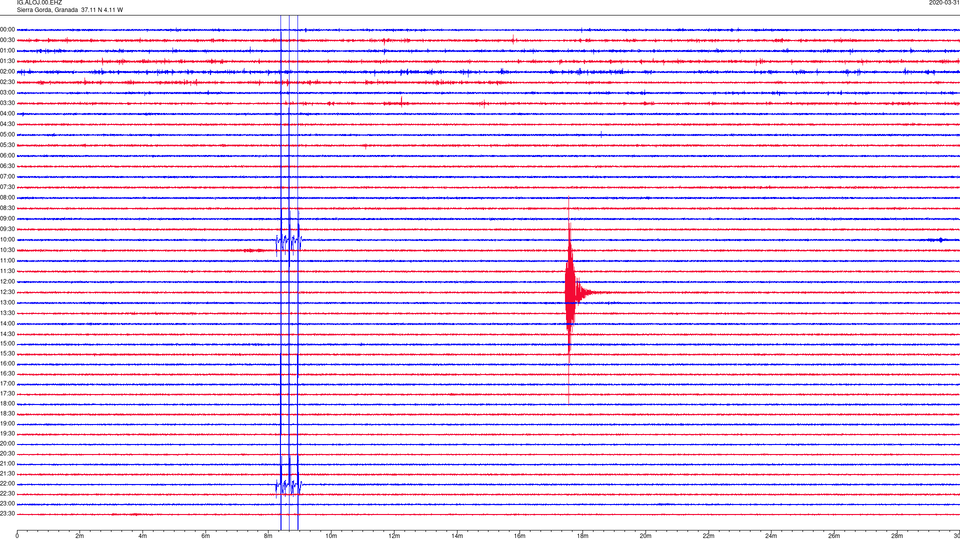
Task: Select the 02:30 trace time label
Action: [x=7, y=82]
